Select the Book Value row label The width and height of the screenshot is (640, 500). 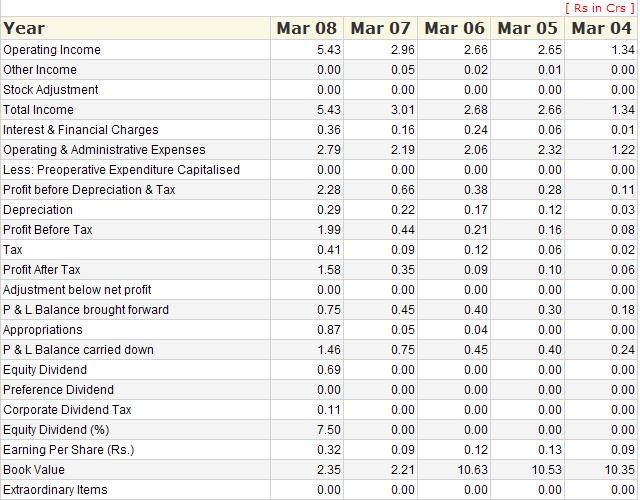(34, 470)
